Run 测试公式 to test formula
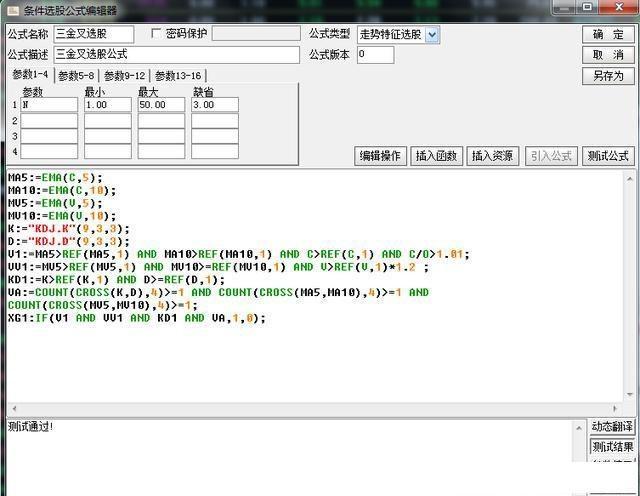 (608, 156)
